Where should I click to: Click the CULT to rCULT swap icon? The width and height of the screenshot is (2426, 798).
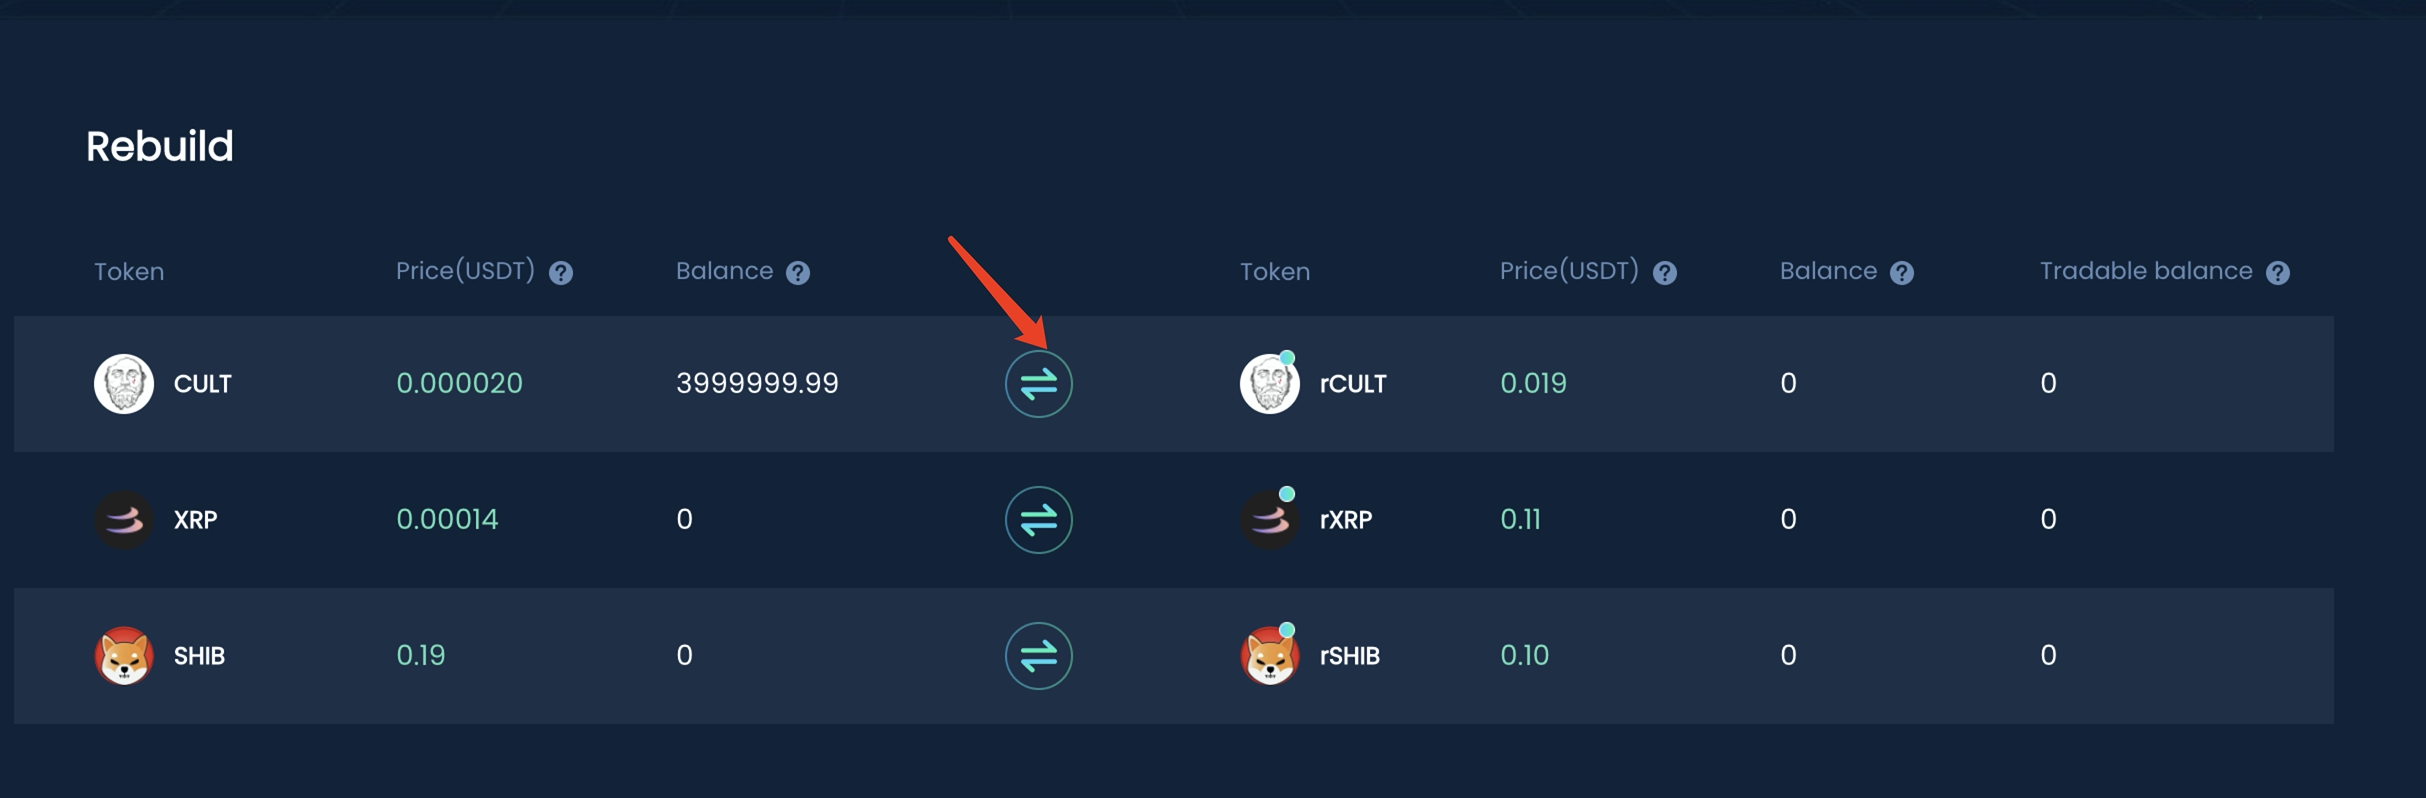pyautogui.click(x=1038, y=384)
